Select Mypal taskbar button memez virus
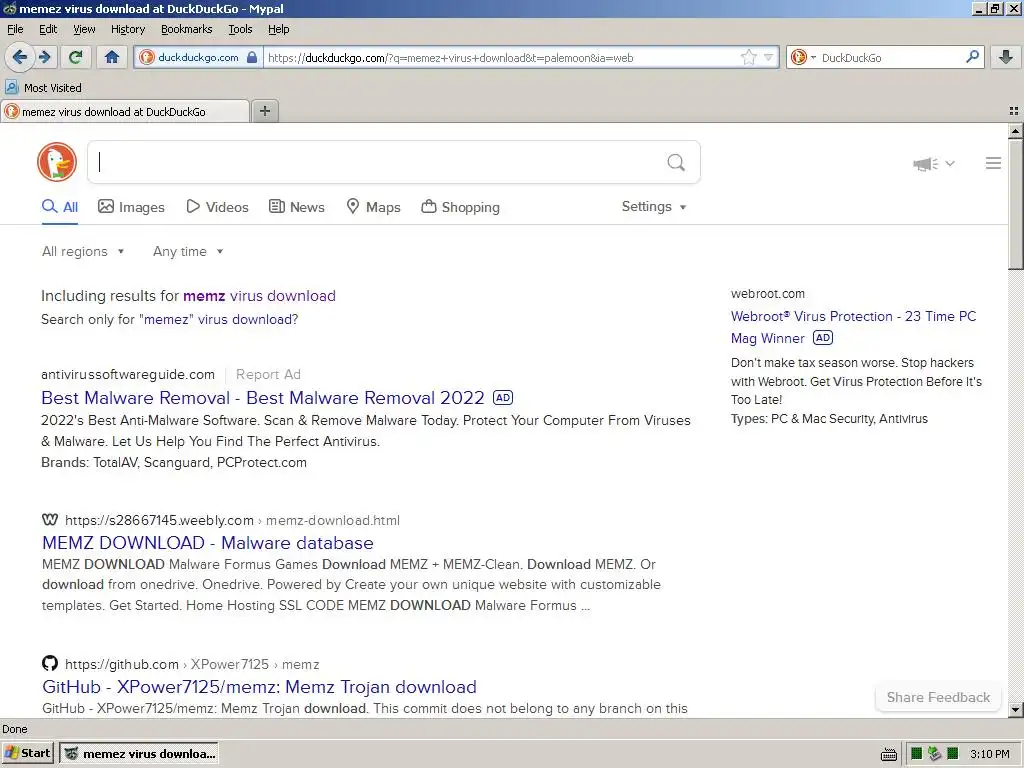Screen dimensions: 1024x768 (x=138, y=754)
